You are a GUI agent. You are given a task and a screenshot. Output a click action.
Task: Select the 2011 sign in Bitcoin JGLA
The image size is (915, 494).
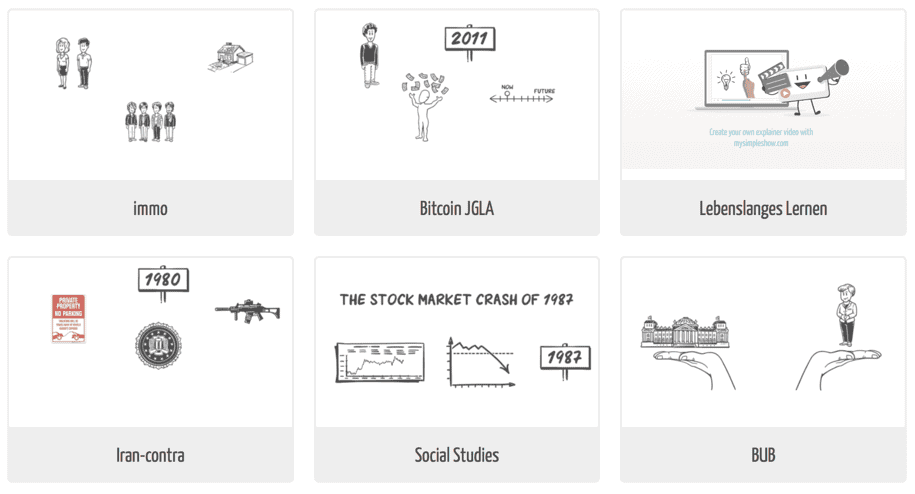click(470, 43)
